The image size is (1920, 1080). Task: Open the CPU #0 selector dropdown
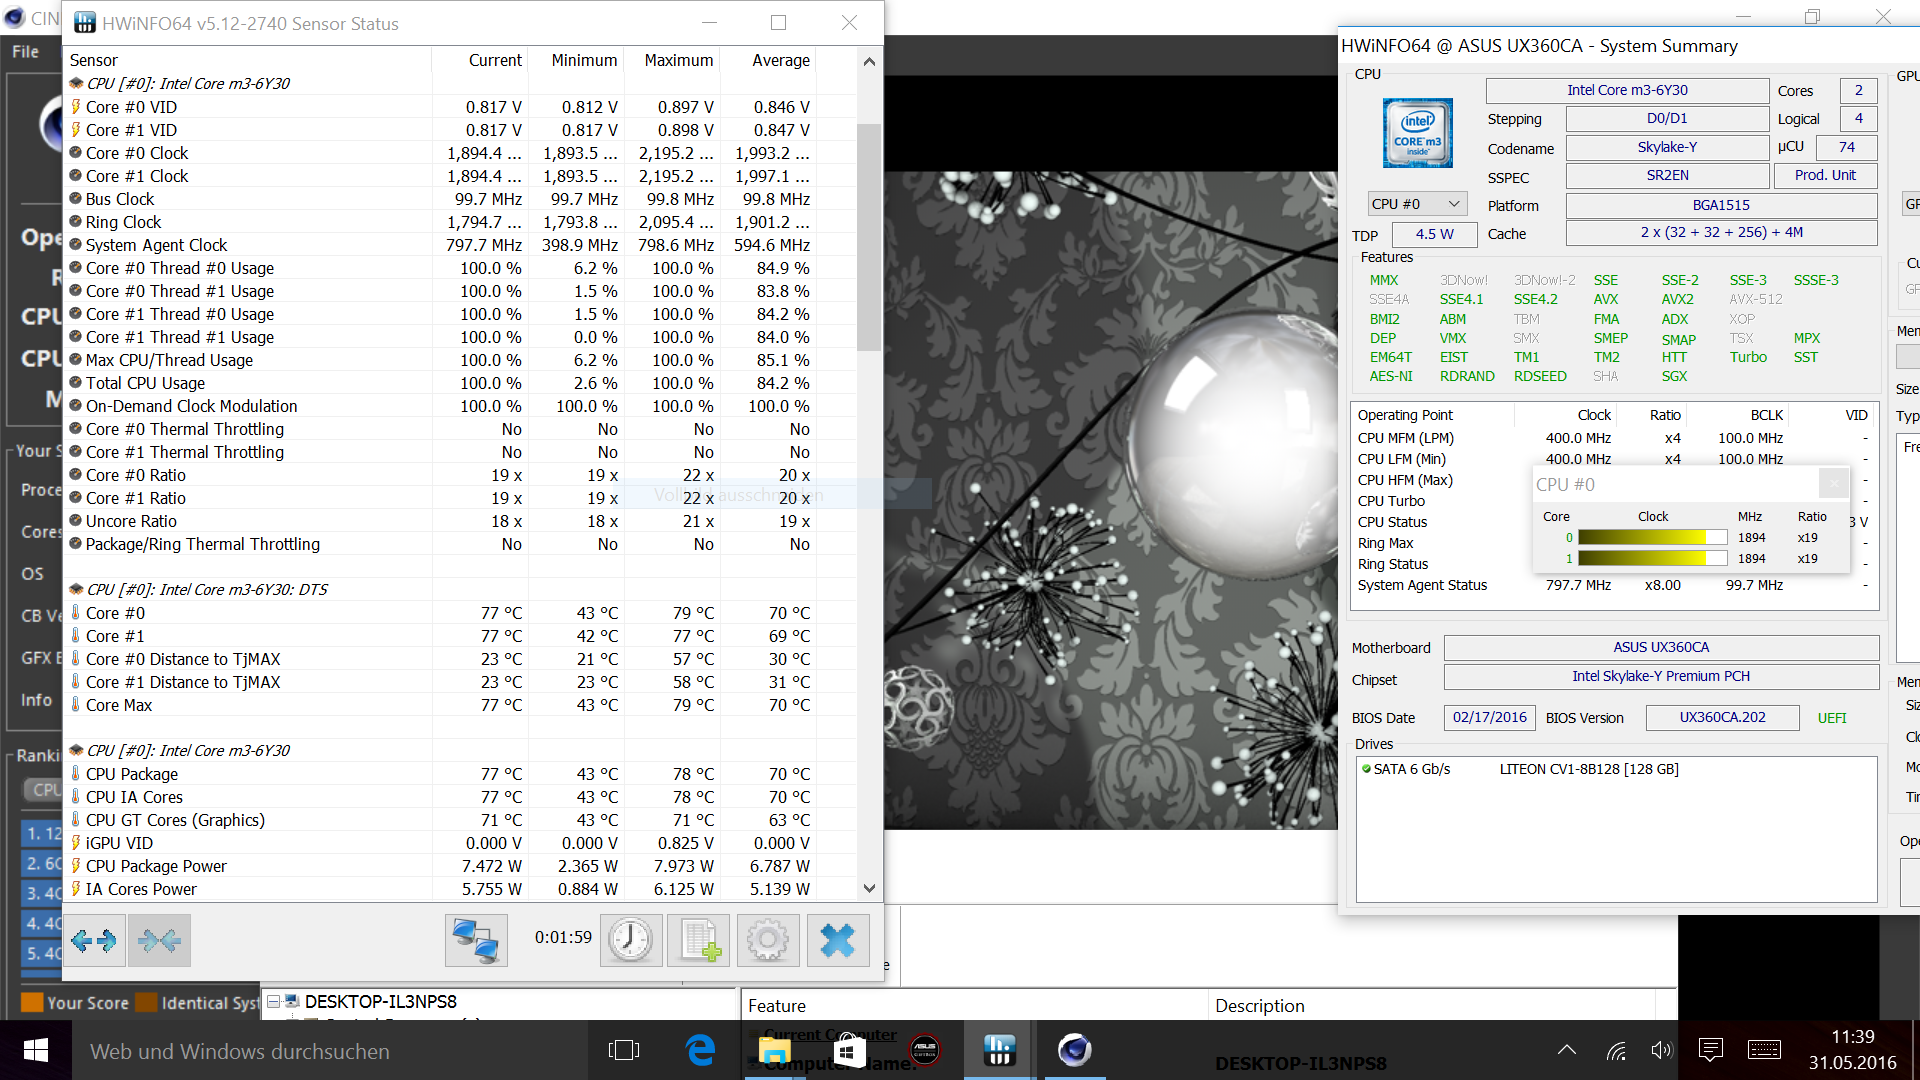pyautogui.click(x=1417, y=204)
